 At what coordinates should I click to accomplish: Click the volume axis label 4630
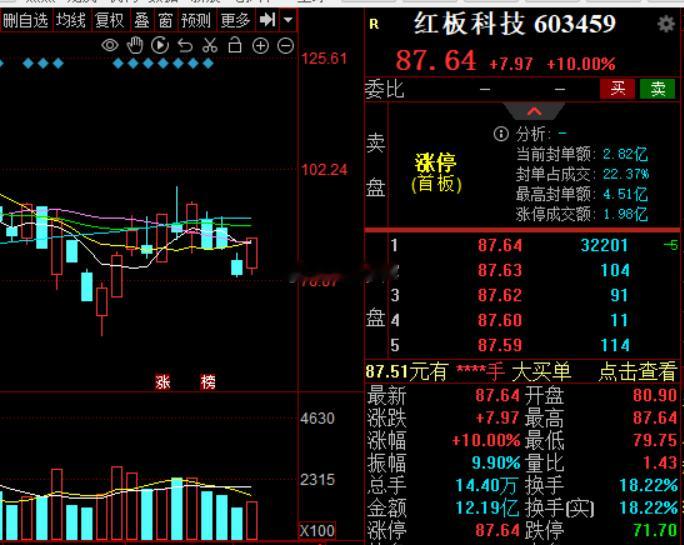pyautogui.click(x=317, y=418)
